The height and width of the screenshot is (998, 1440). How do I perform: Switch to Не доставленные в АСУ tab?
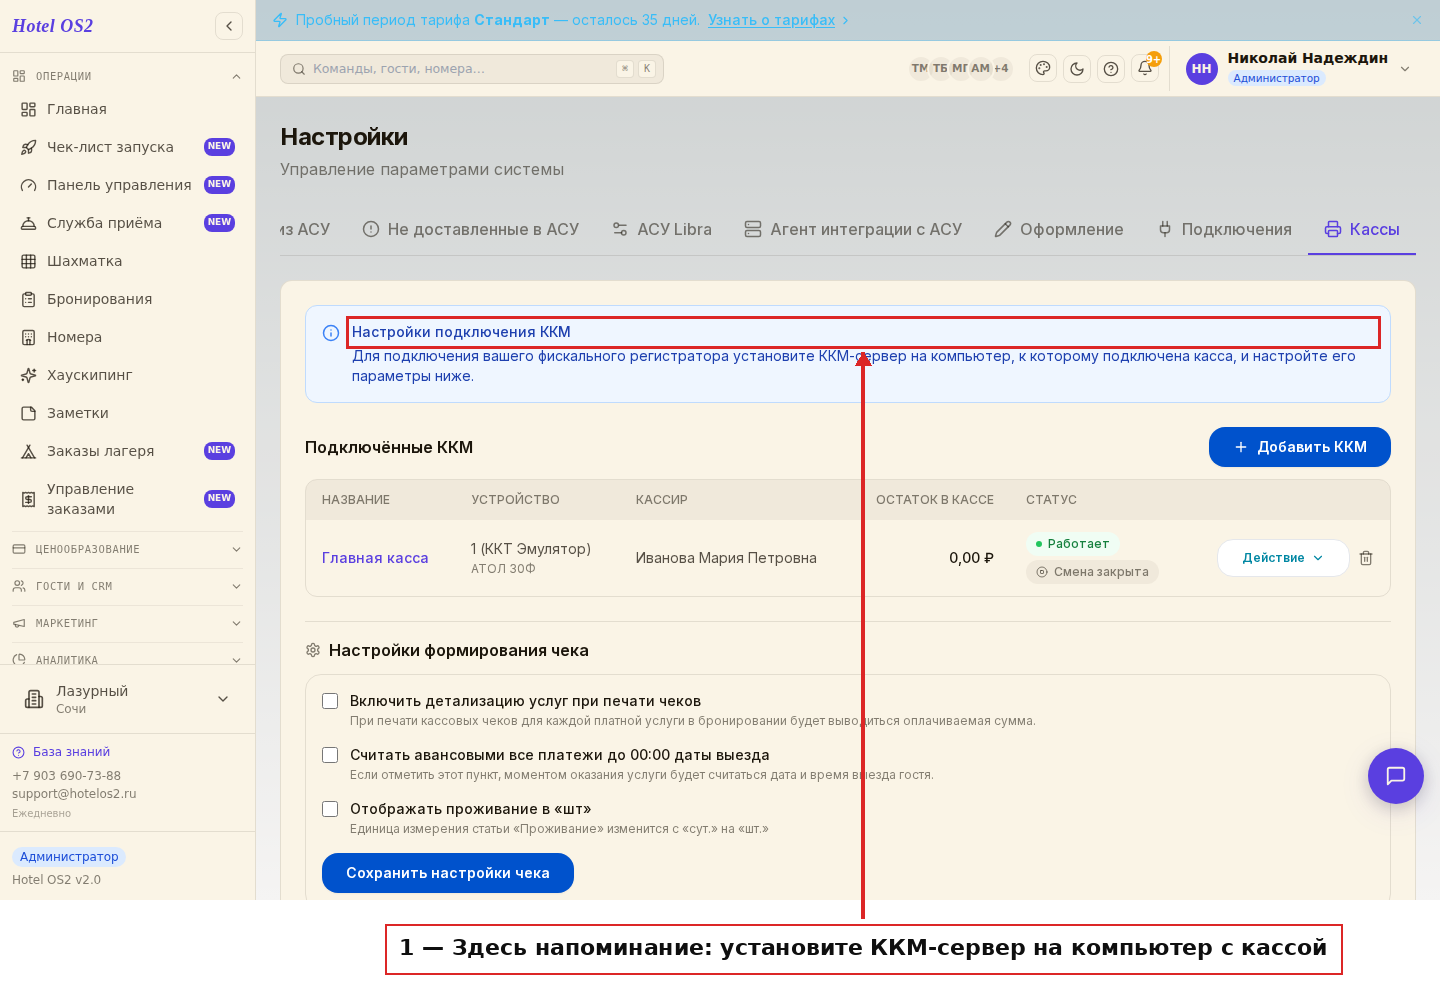[x=471, y=229]
